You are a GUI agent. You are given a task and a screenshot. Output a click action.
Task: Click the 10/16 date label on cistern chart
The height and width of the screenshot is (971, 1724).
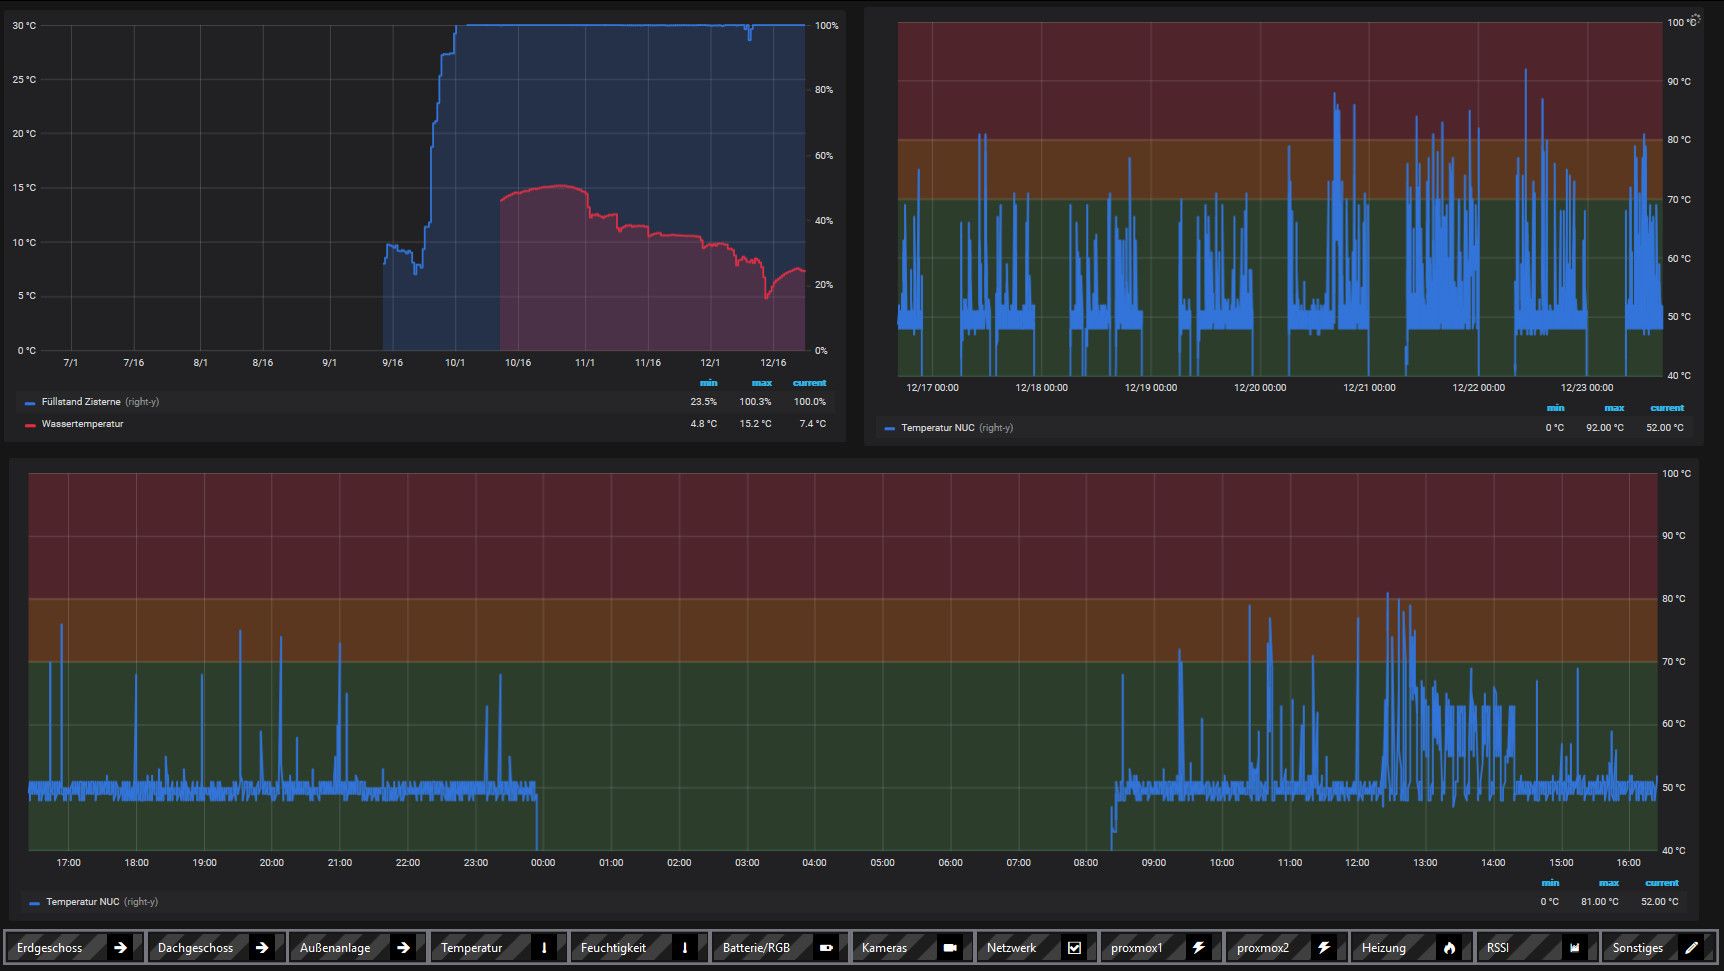click(x=518, y=363)
